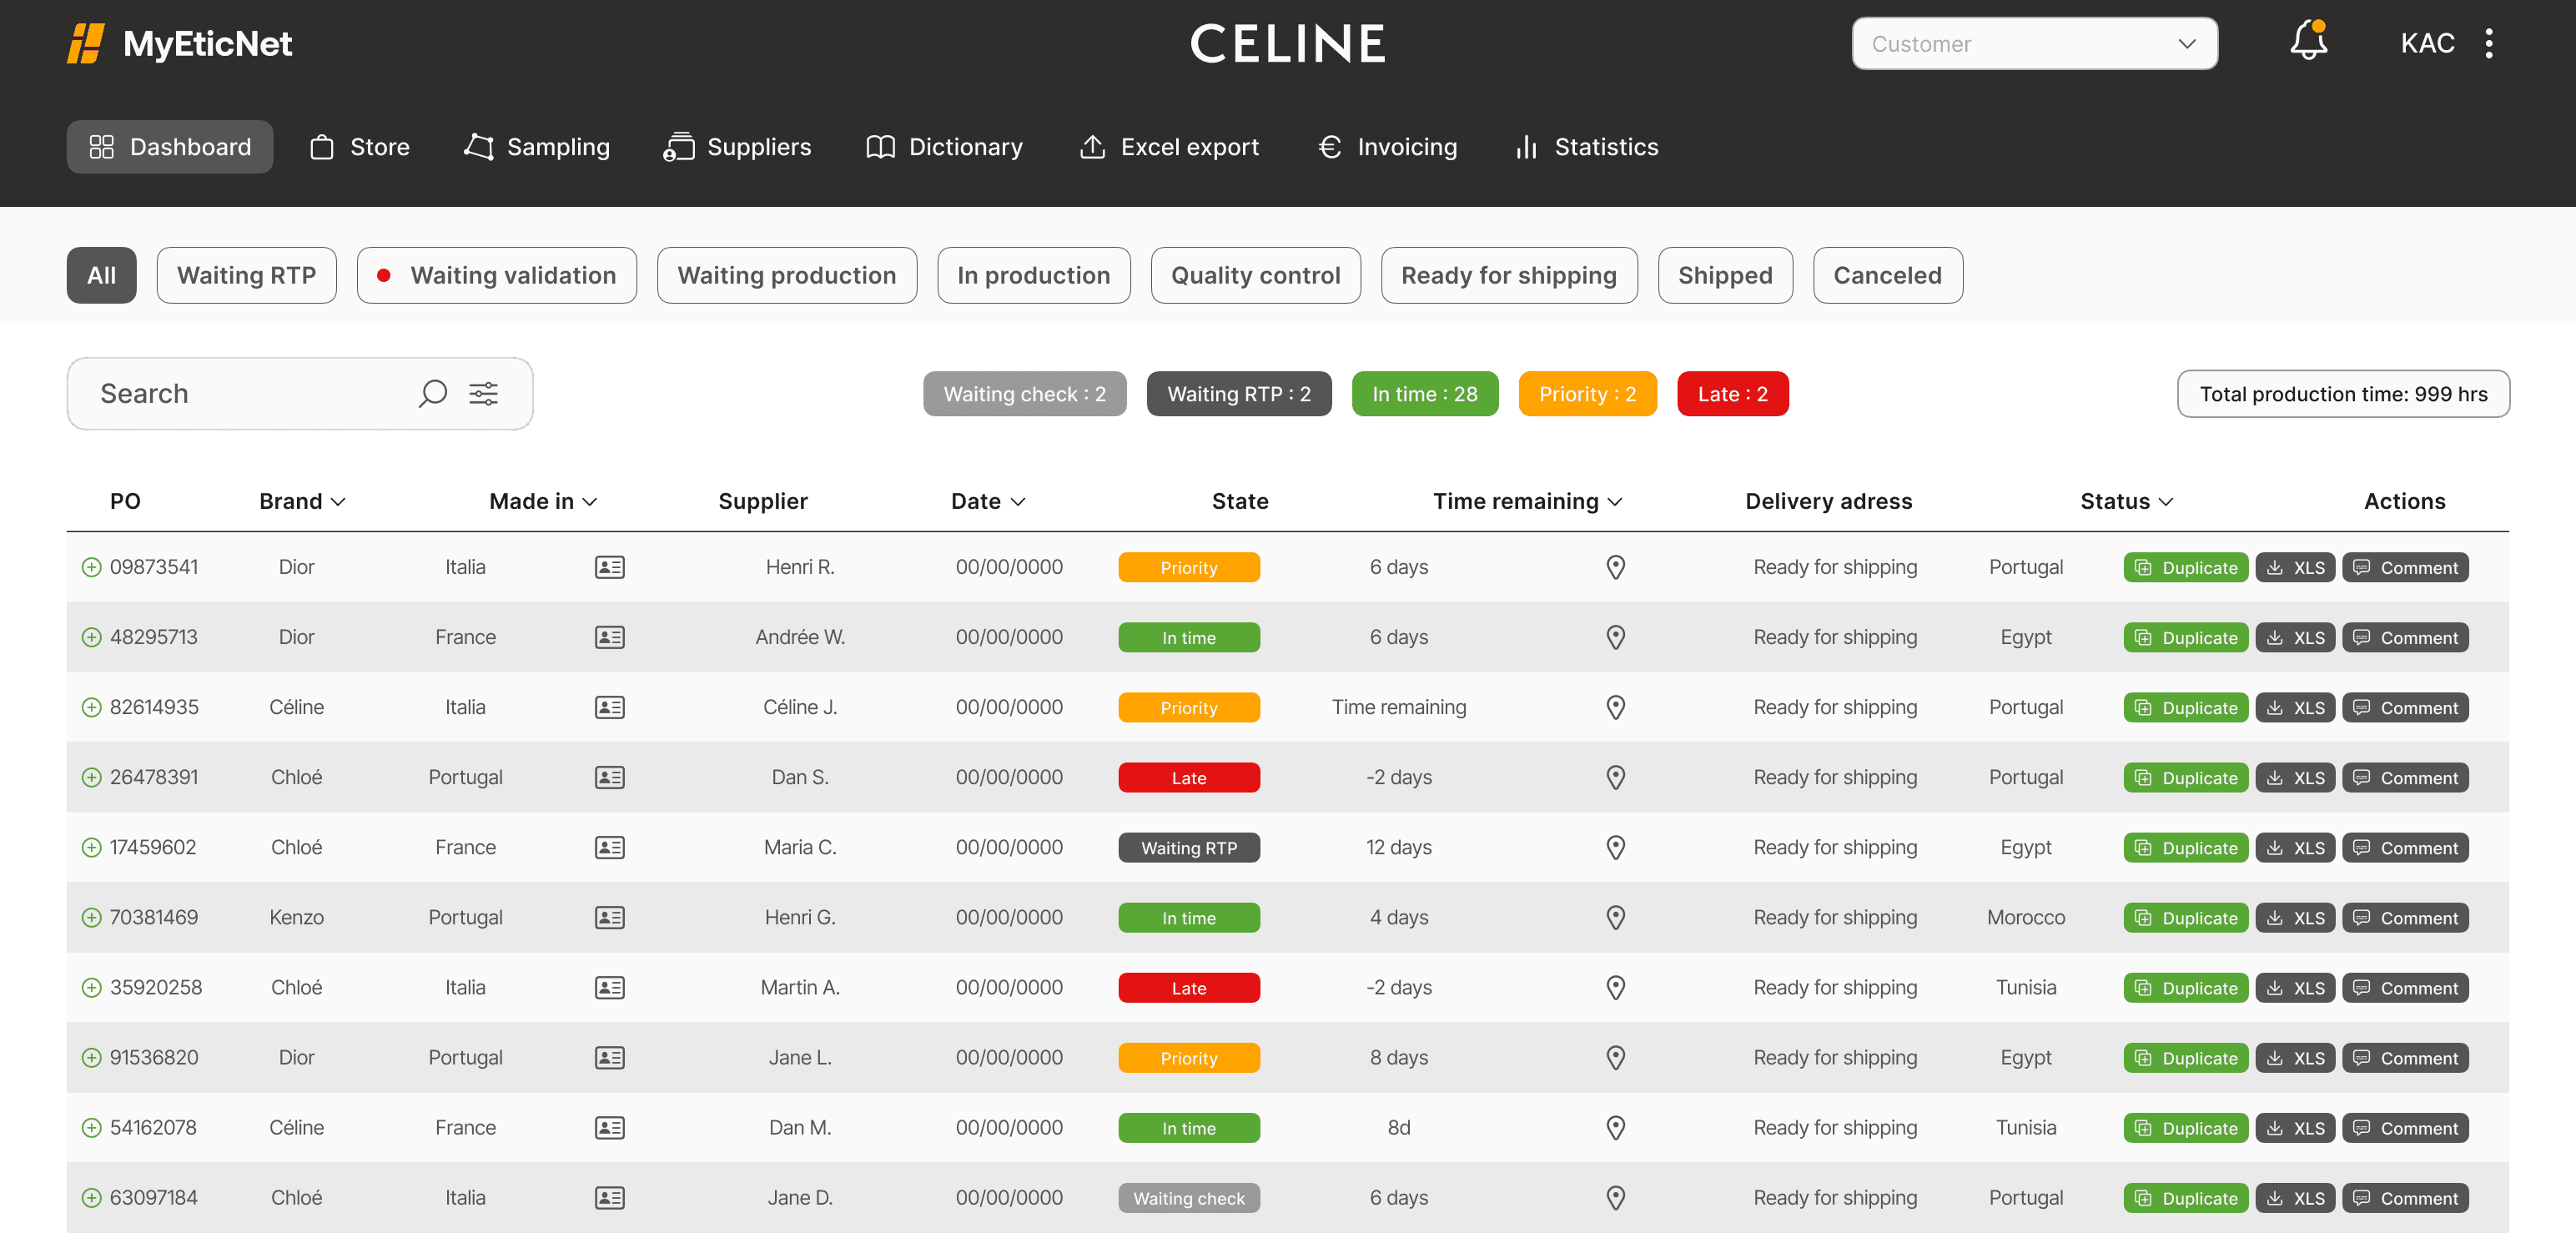Image resolution: width=2576 pixels, height=1233 pixels.
Task: Click the search magnifier icon
Action: (432, 393)
